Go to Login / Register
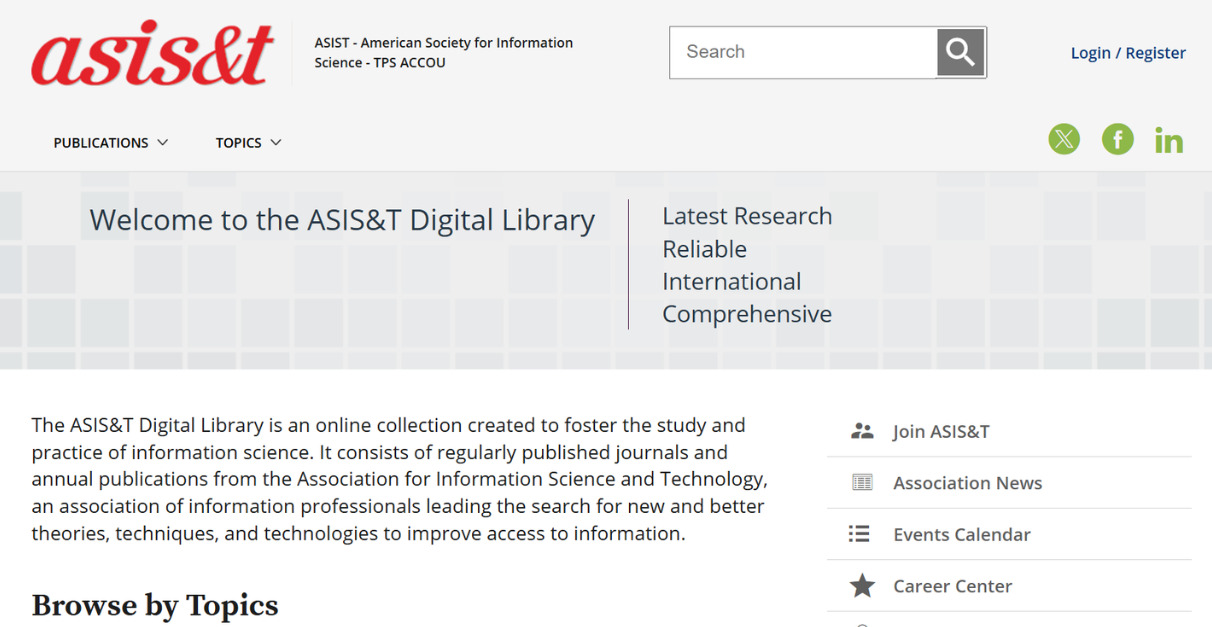 pyautogui.click(x=1127, y=53)
